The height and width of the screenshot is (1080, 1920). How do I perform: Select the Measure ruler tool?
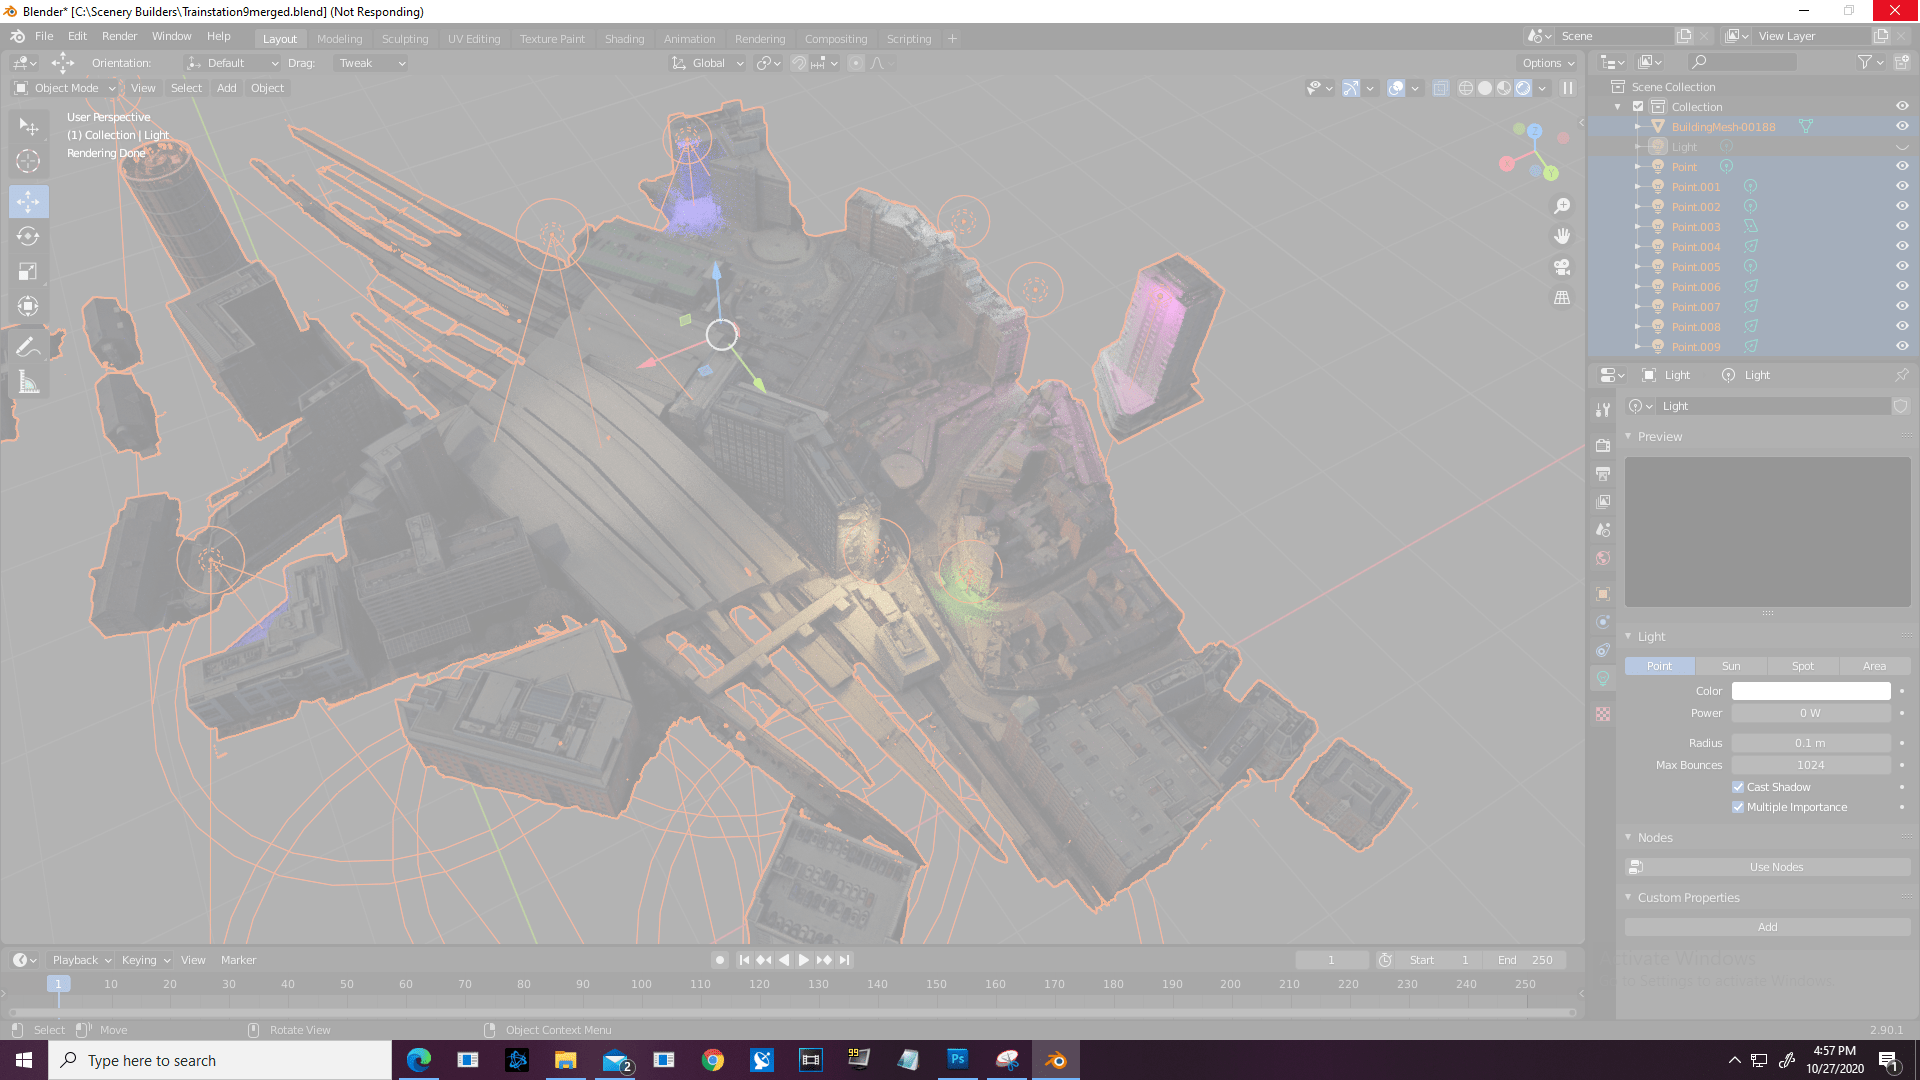tap(28, 383)
